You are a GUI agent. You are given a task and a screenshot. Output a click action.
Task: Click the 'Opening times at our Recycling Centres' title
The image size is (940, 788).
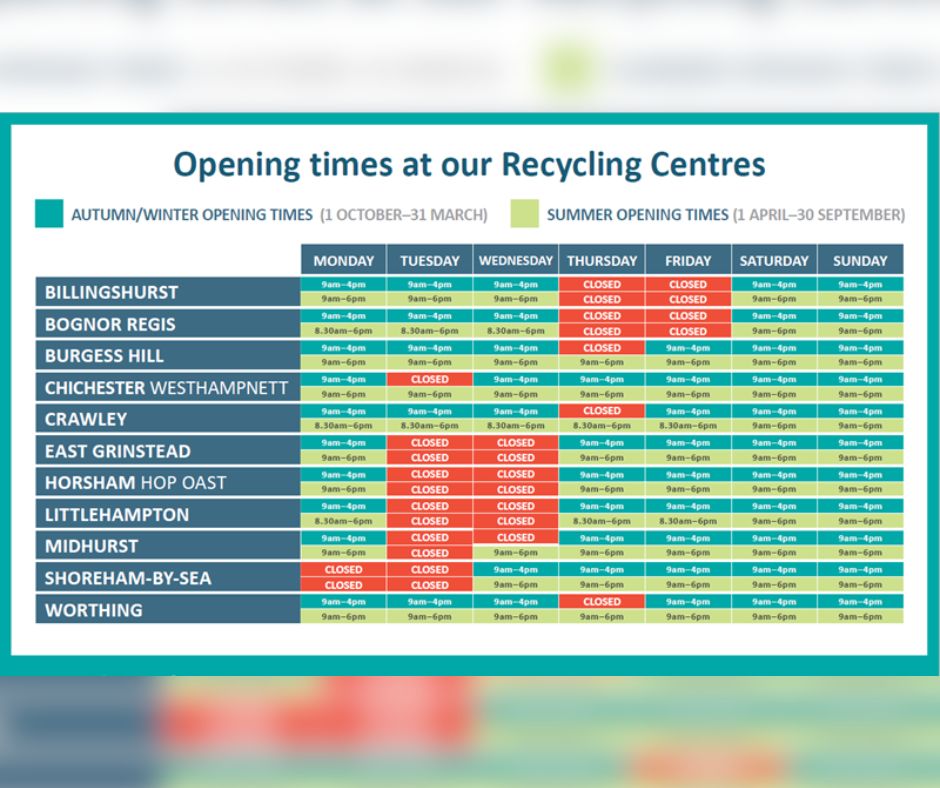(x=469, y=164)
